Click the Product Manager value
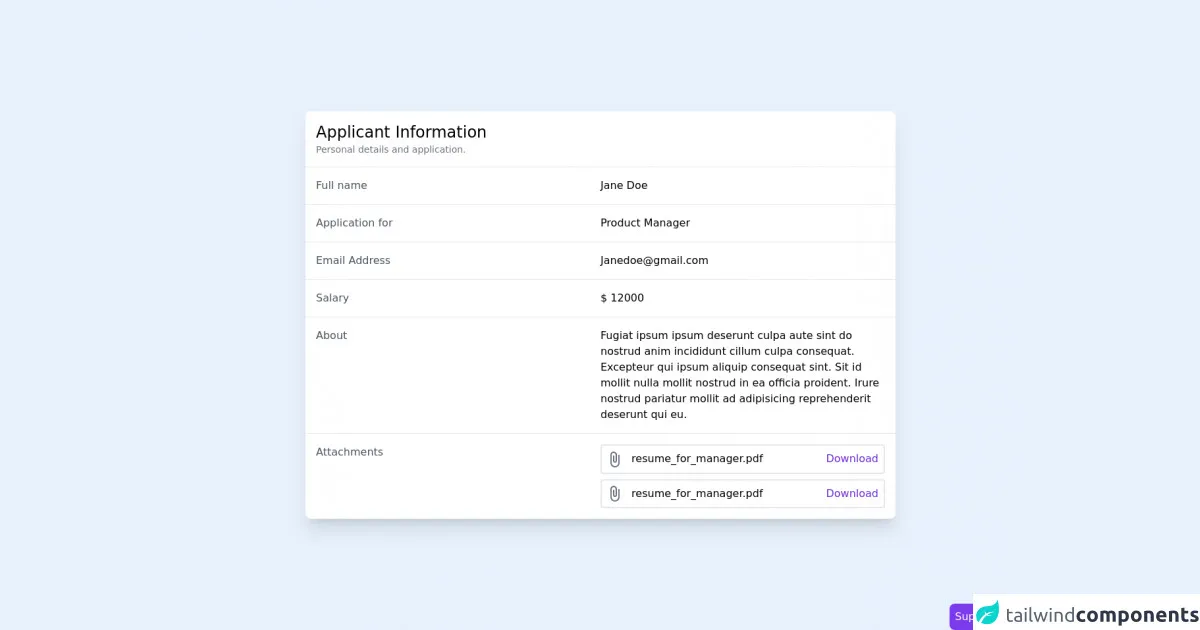Screen dimensions: 1200x630 (645, 223)
